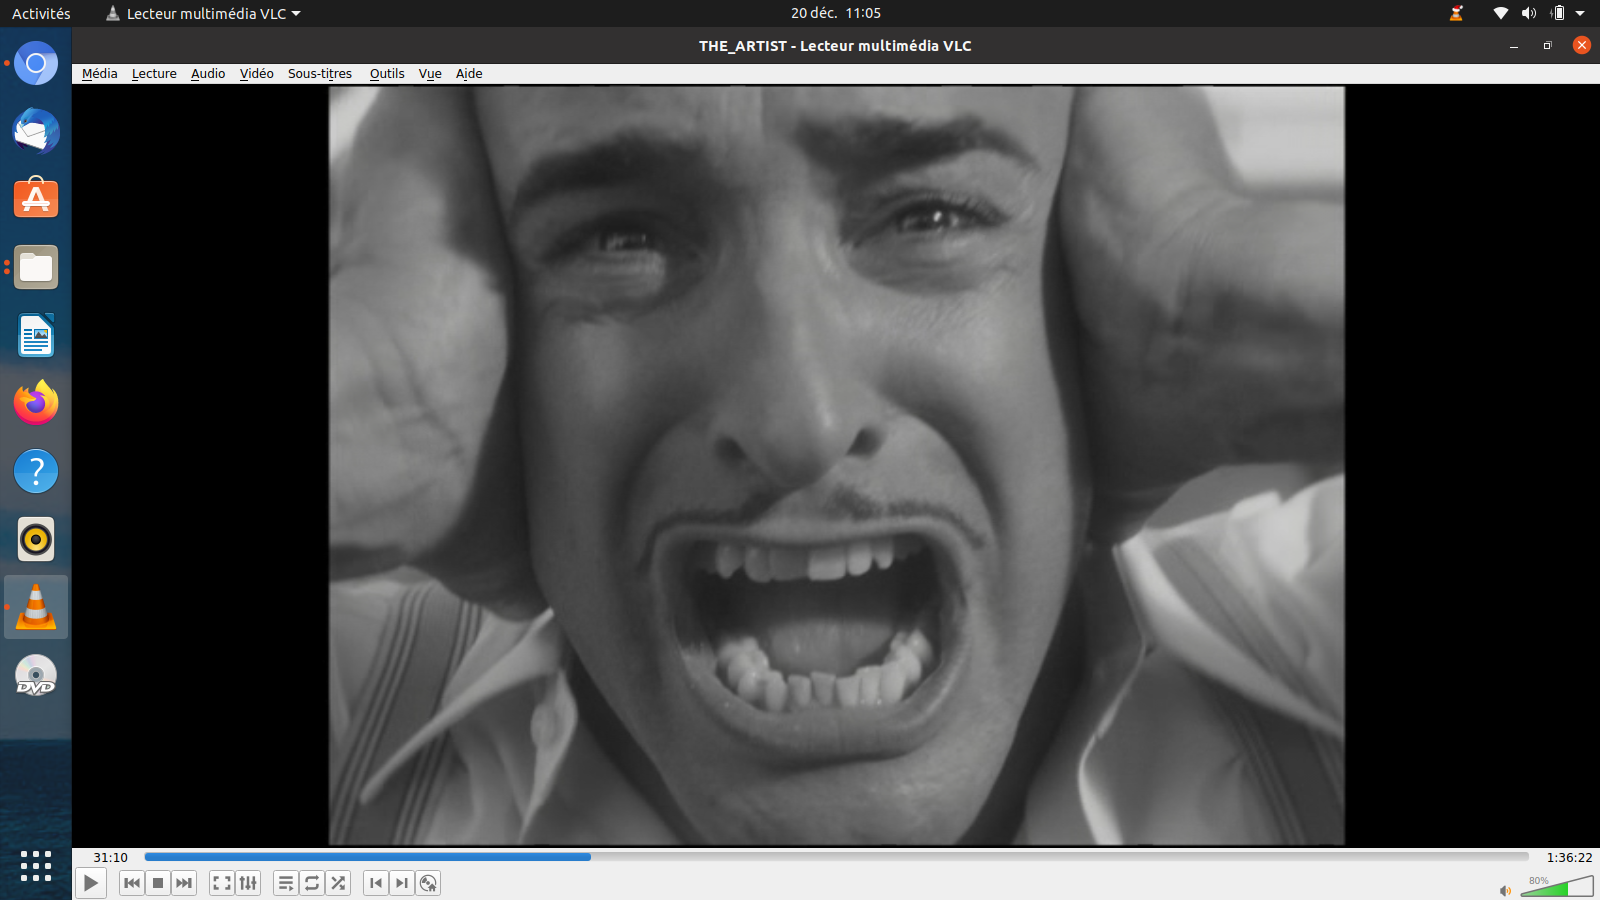
Task: Open the DVD disc menu
Action: (x=428, y=883)
